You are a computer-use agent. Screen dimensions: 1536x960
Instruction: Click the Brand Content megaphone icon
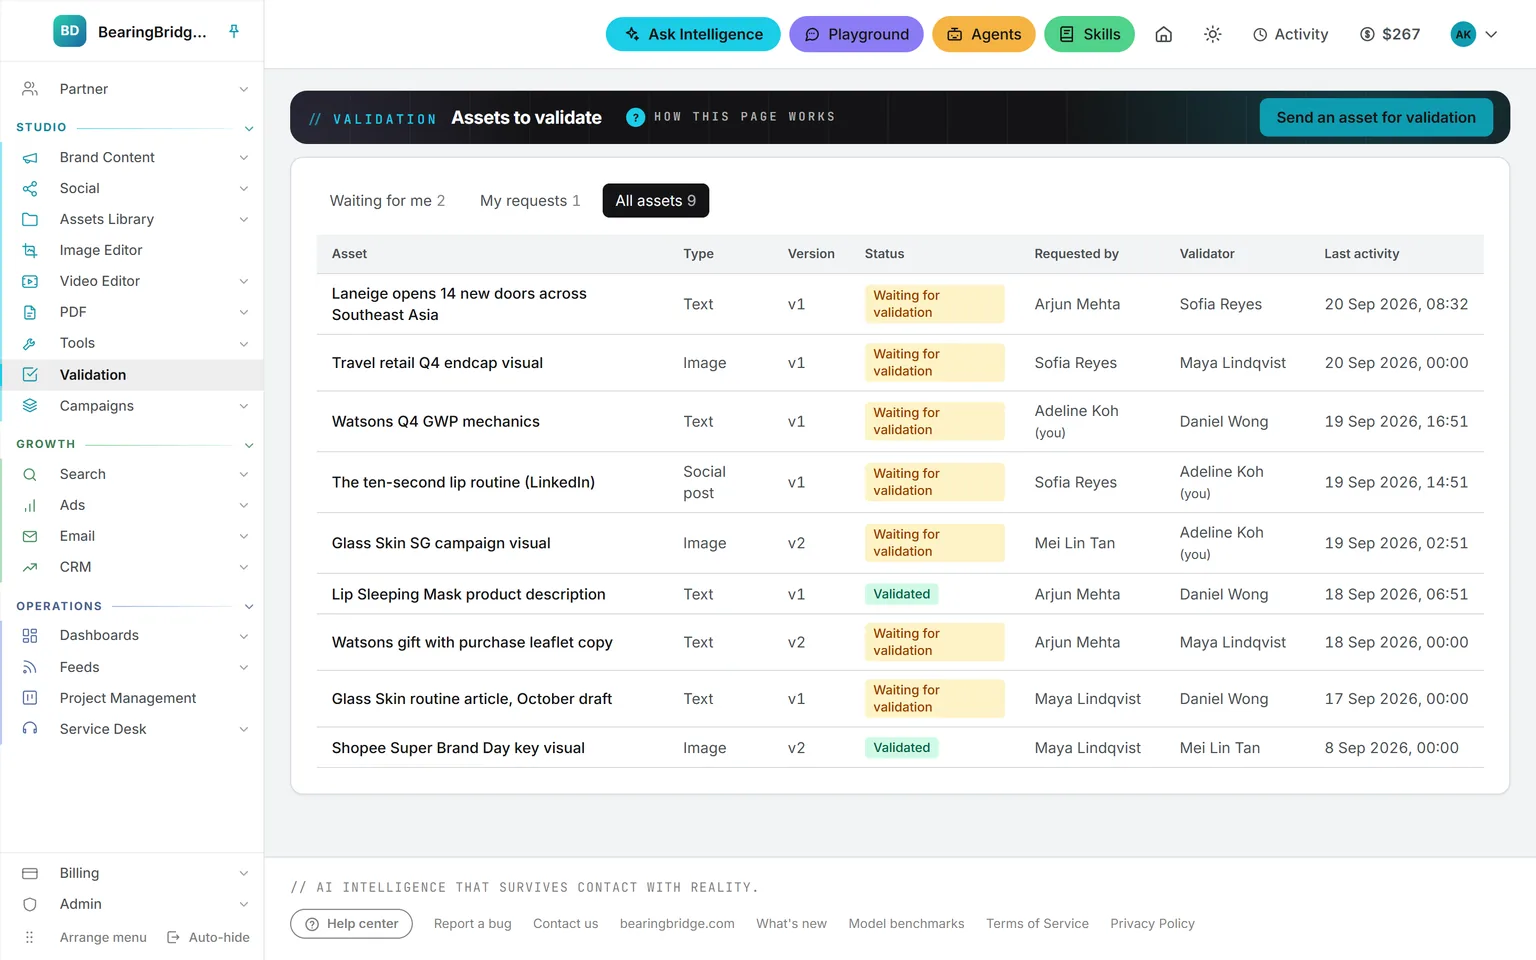point(30,157)
